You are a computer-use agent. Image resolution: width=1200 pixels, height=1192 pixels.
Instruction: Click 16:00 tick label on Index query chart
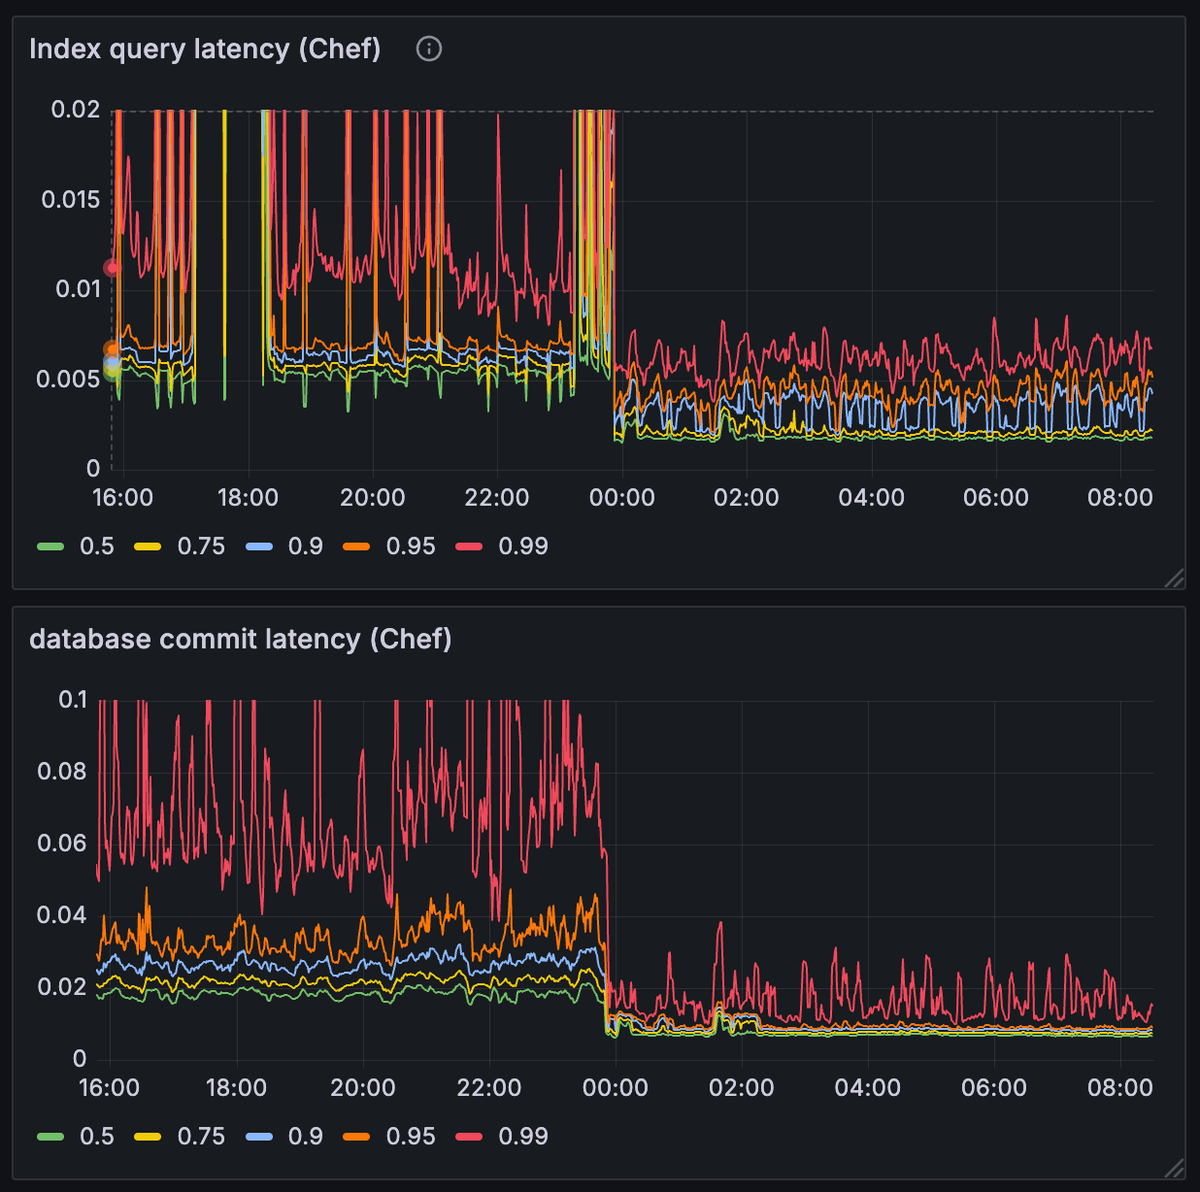tap(123, 498)
